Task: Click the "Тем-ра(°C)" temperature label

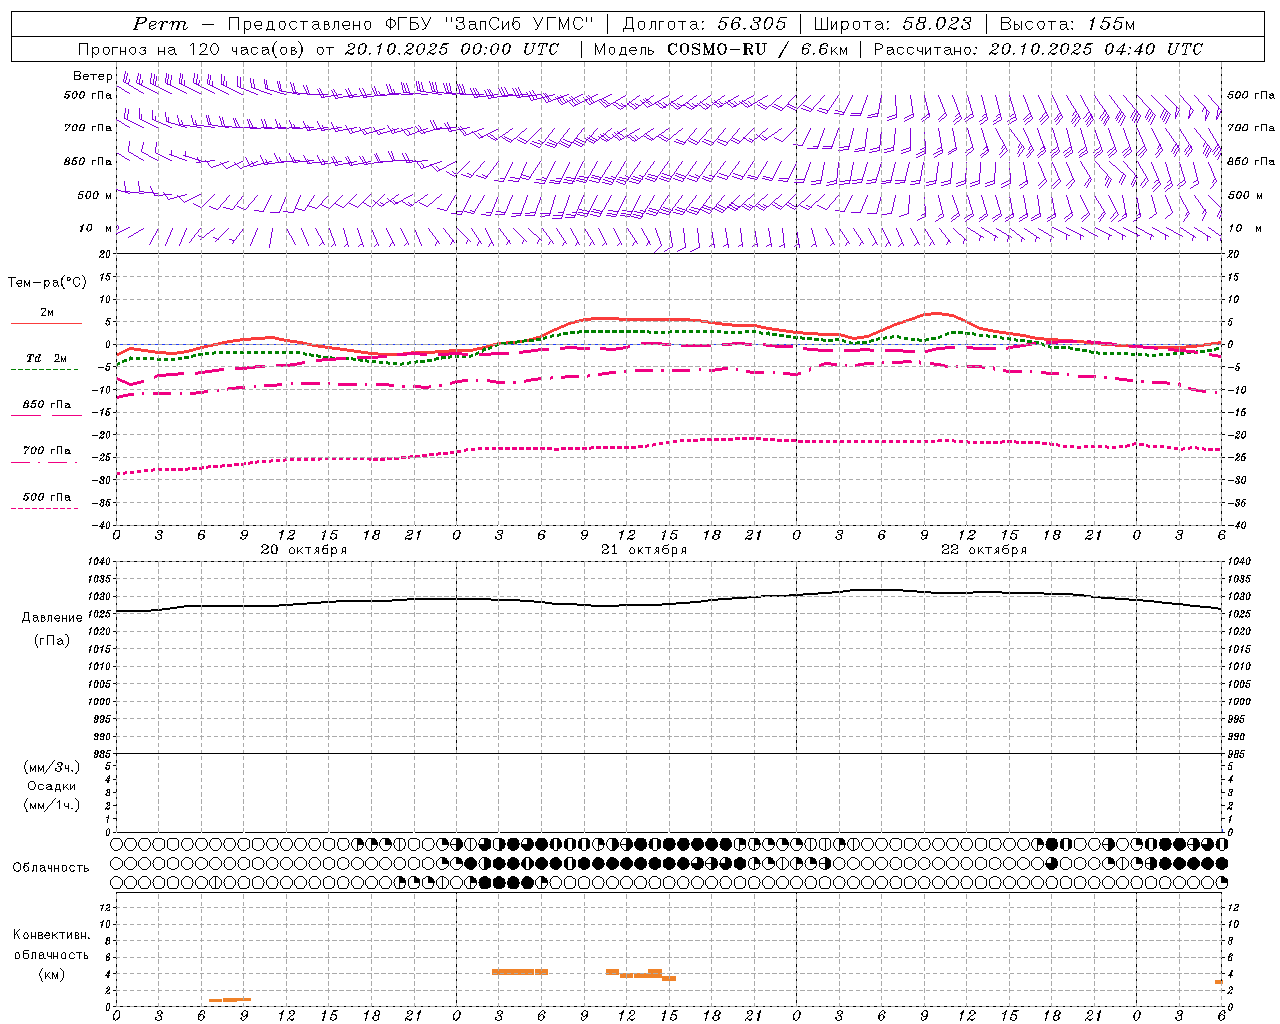Action: pos(47,283)
